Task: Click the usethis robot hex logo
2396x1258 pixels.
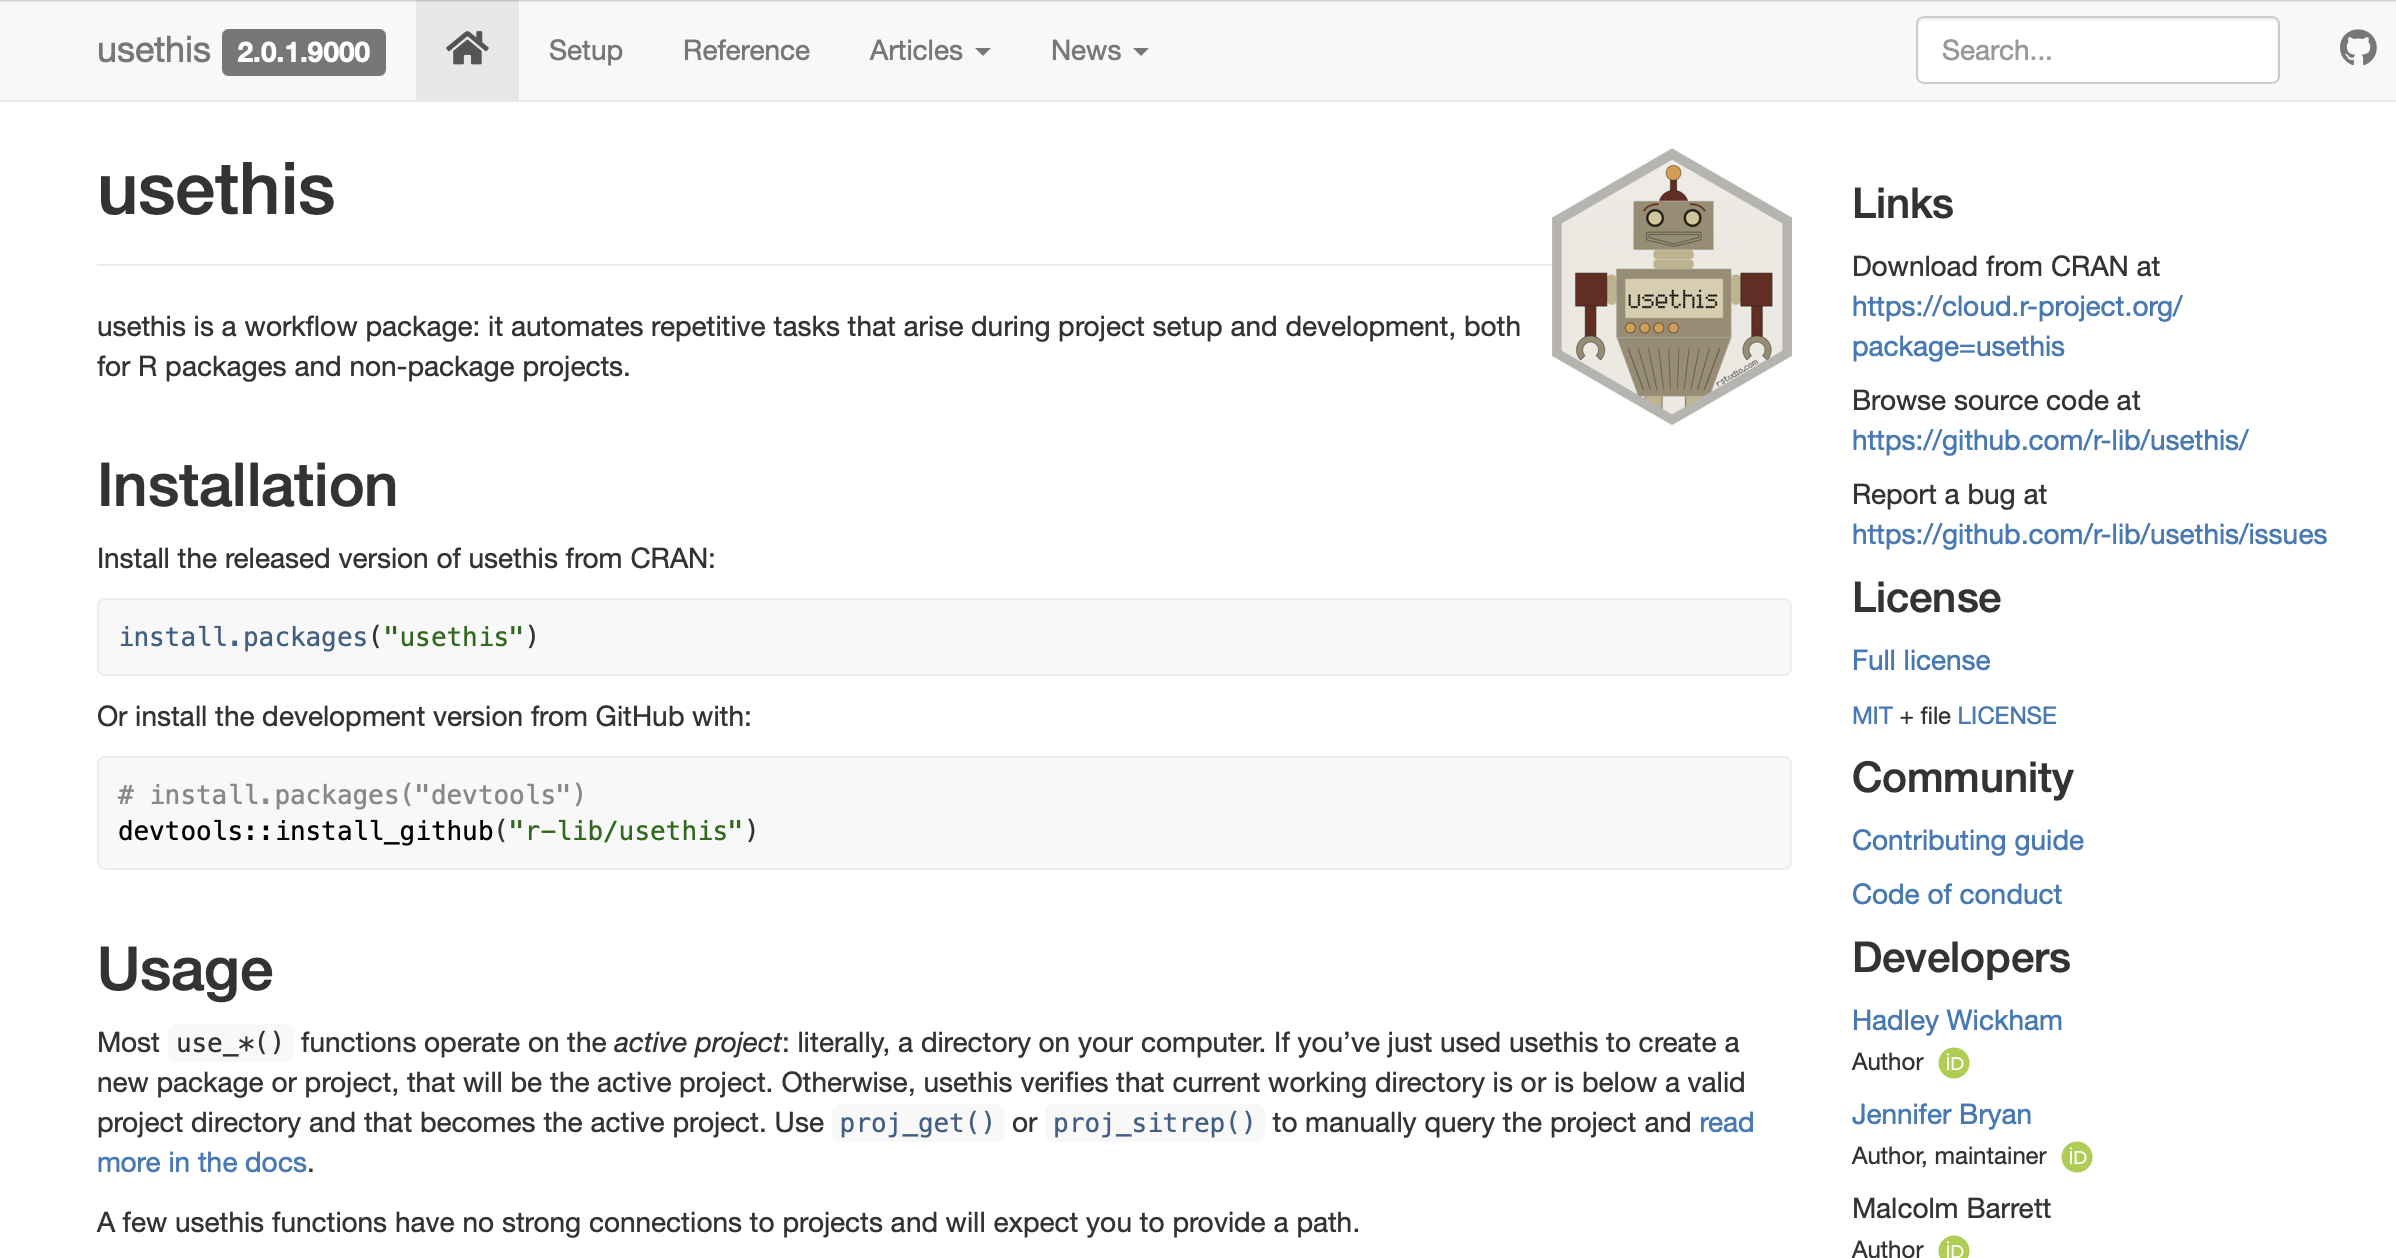Action: [1671, 287]
